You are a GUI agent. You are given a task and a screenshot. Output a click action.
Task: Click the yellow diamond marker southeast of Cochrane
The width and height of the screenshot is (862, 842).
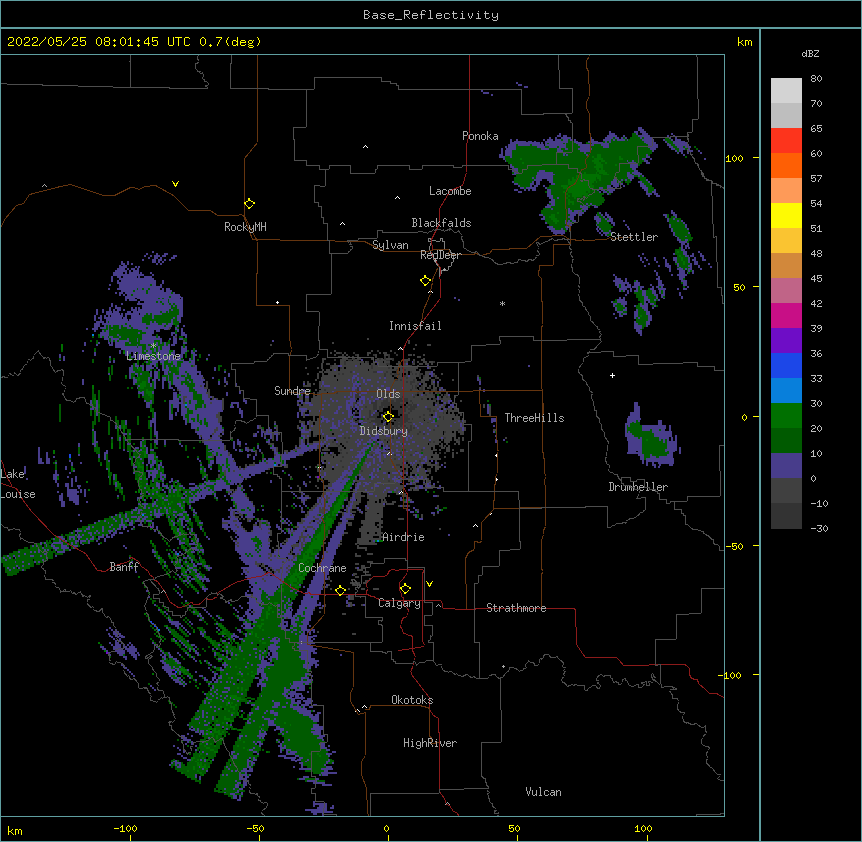tap(340, 590)
